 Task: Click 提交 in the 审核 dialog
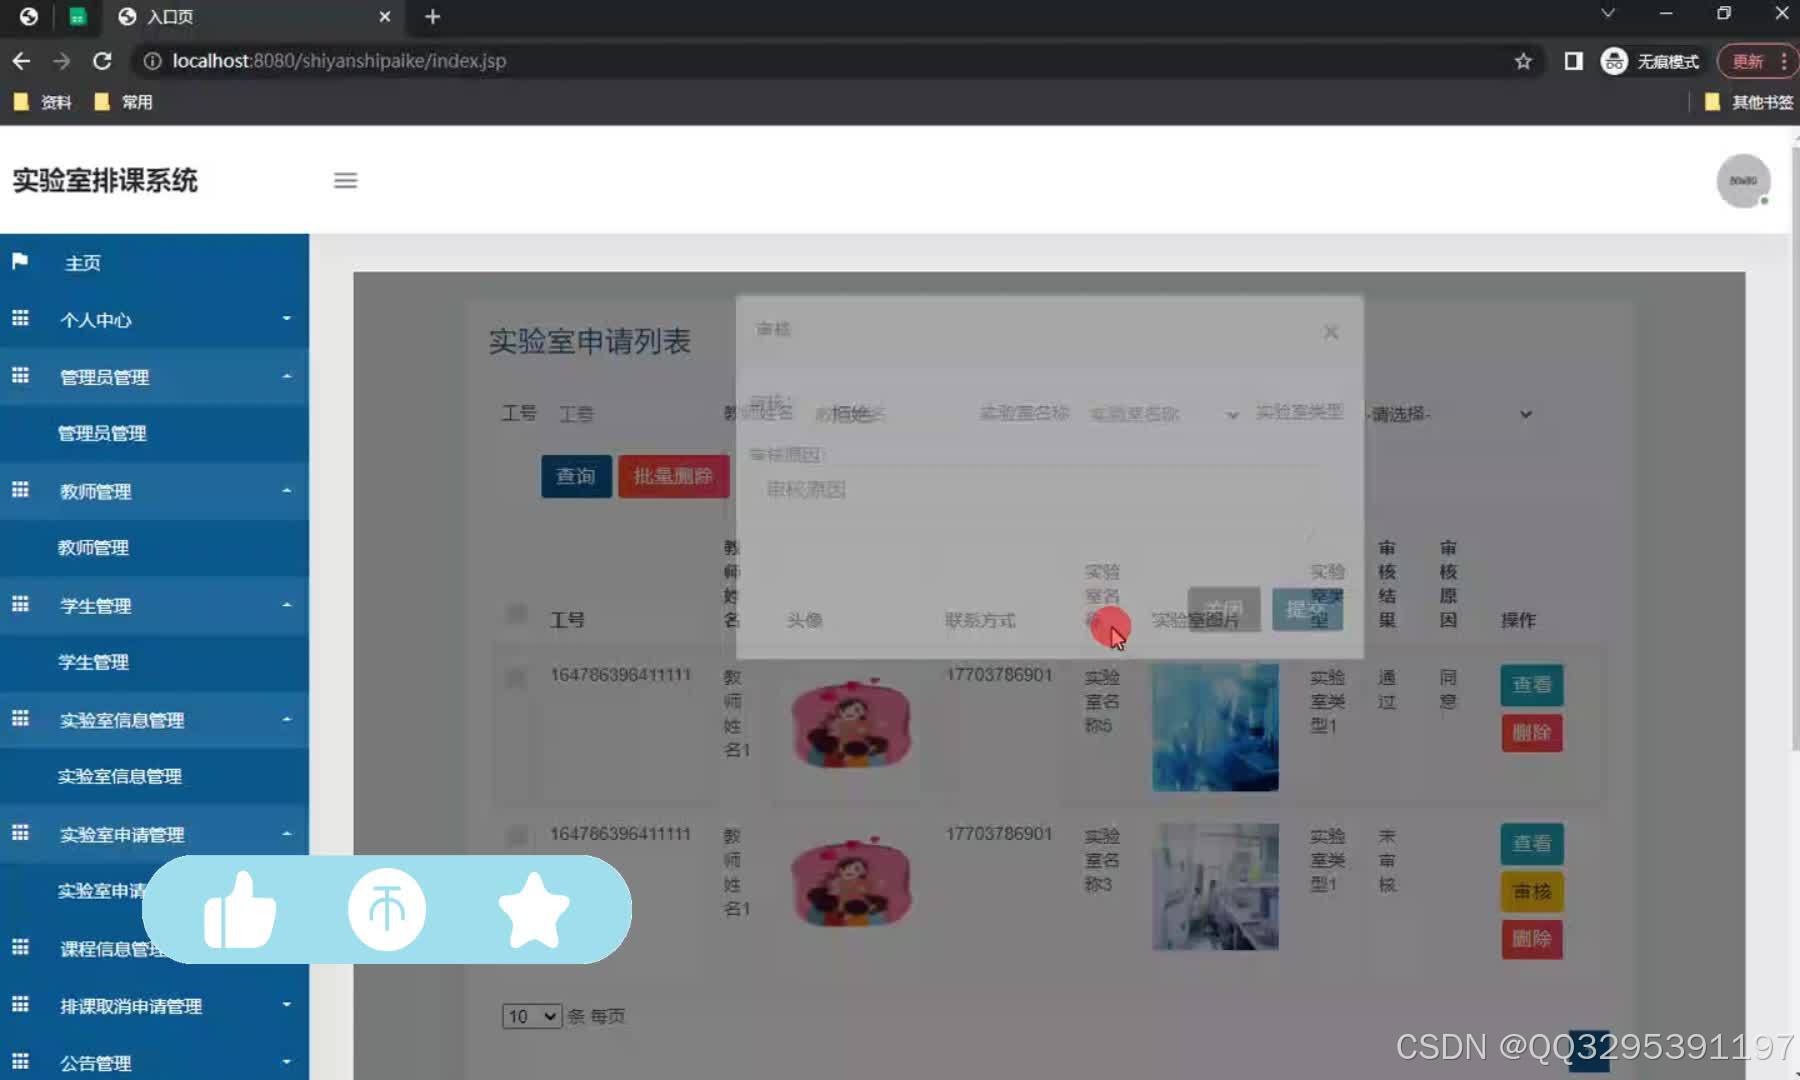tap(1307, 609)
